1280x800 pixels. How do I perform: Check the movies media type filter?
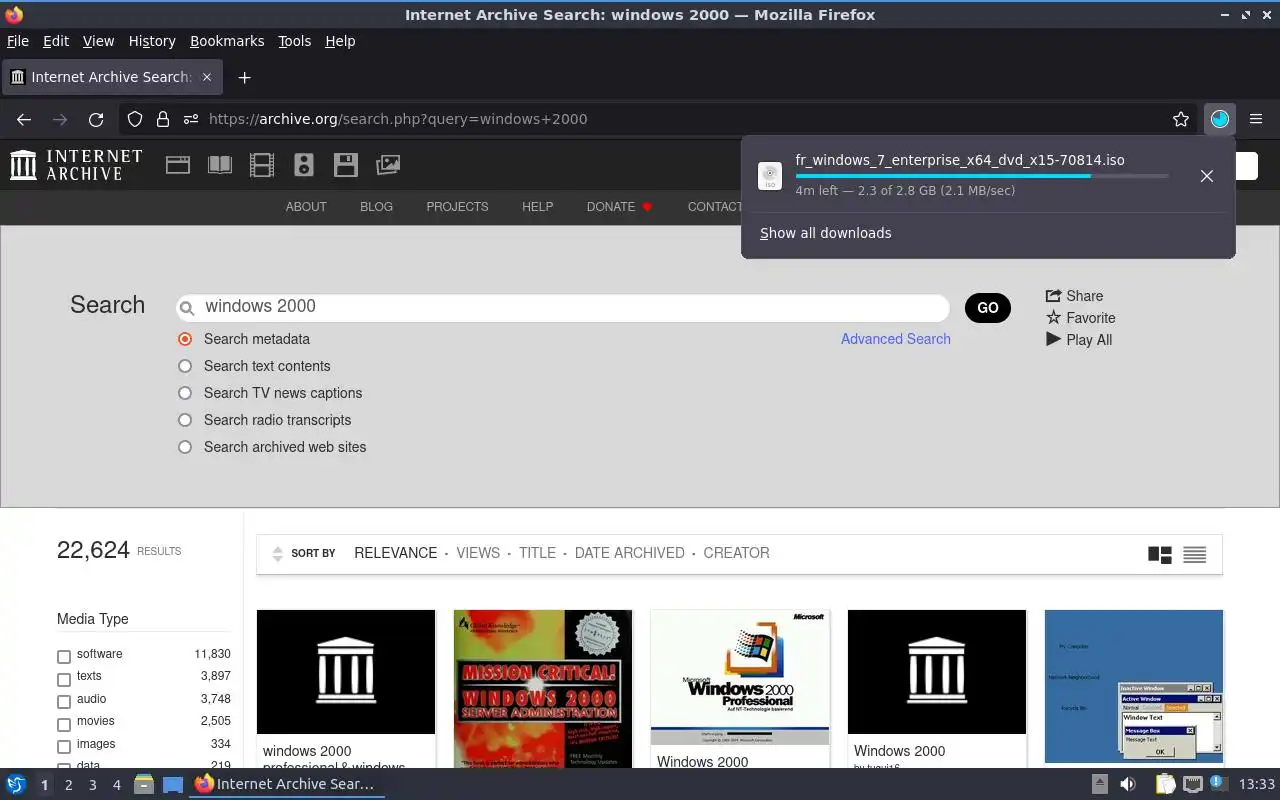pos(64,724)
